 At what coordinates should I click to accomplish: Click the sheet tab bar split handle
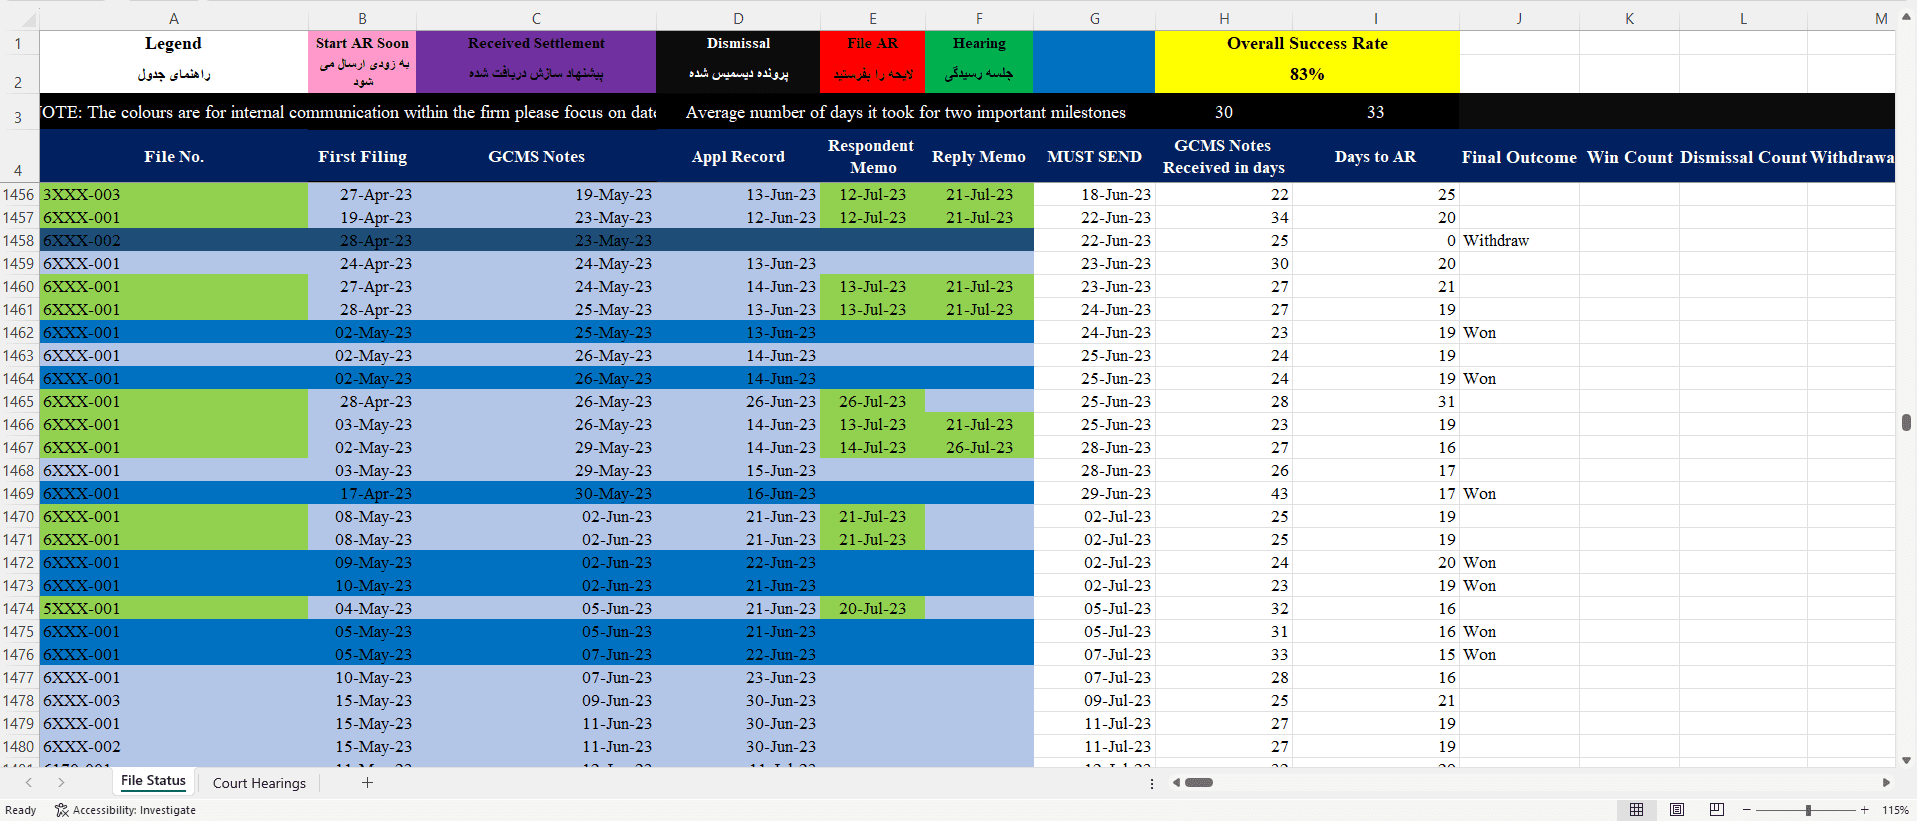1152,783
